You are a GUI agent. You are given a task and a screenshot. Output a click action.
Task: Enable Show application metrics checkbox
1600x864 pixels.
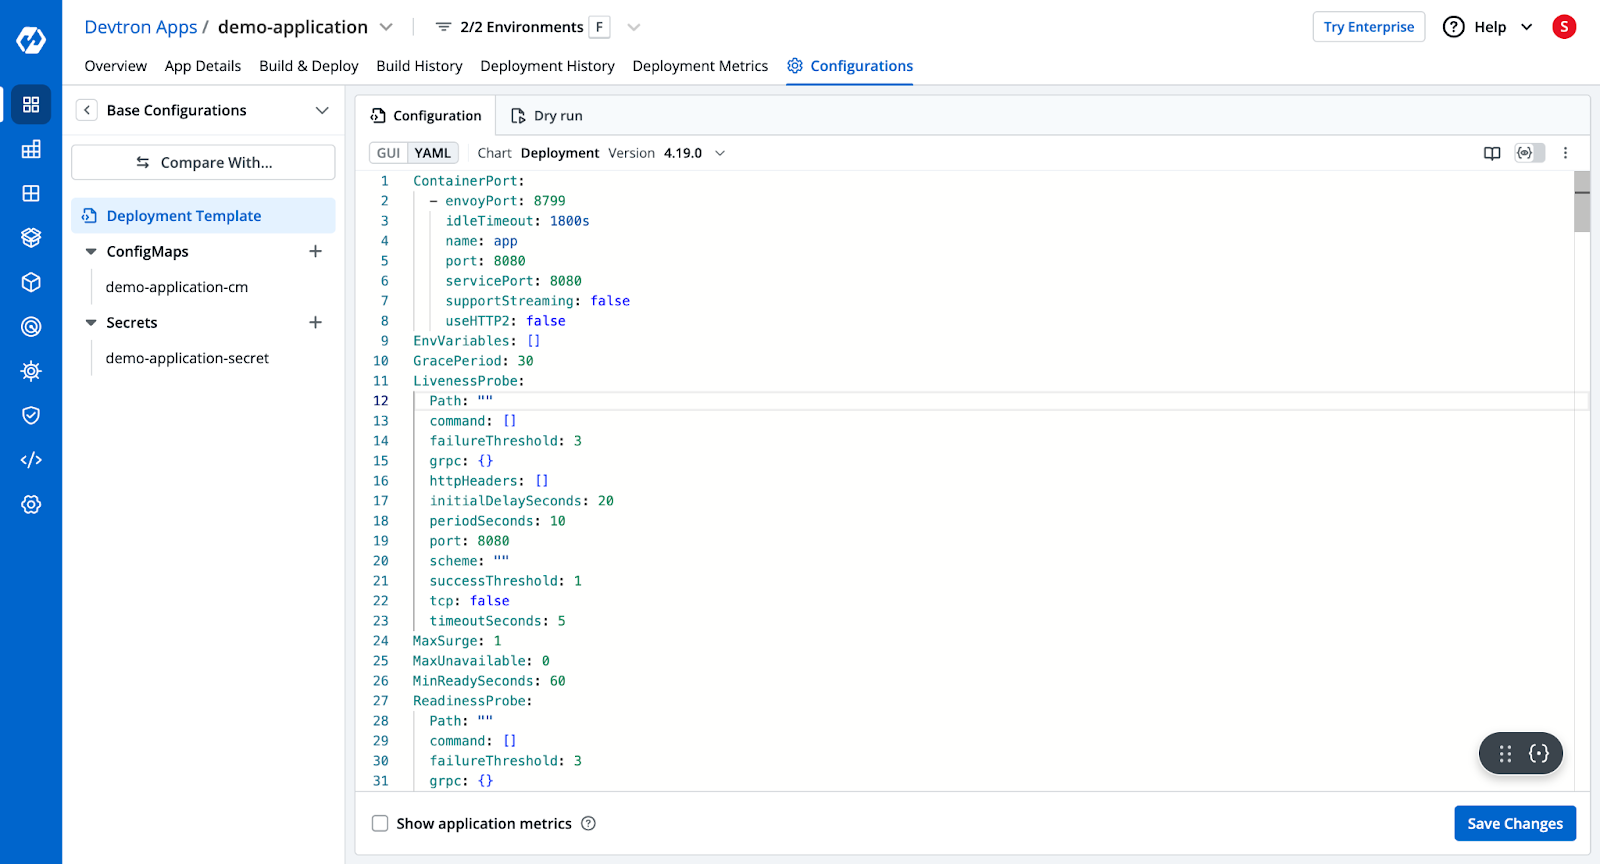click(380, 823)
